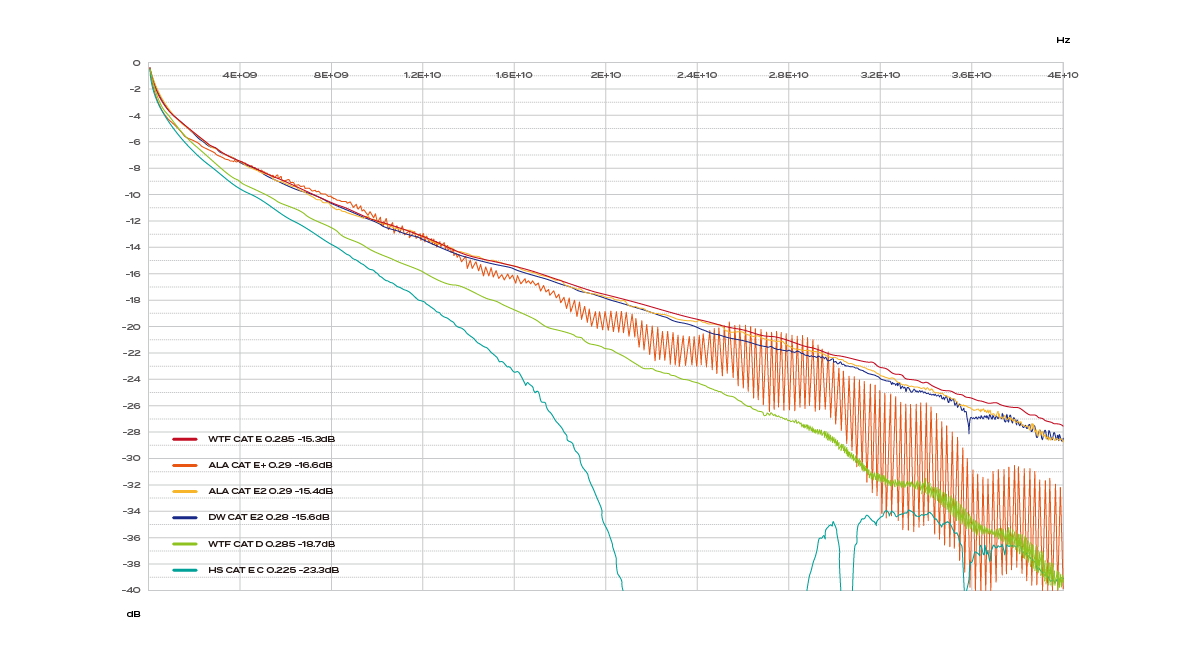The width and height of the screenshot is (1200, 655).
Task: Select the yellow ALA CAT E2 legend swatch
Action: (185, 491)
